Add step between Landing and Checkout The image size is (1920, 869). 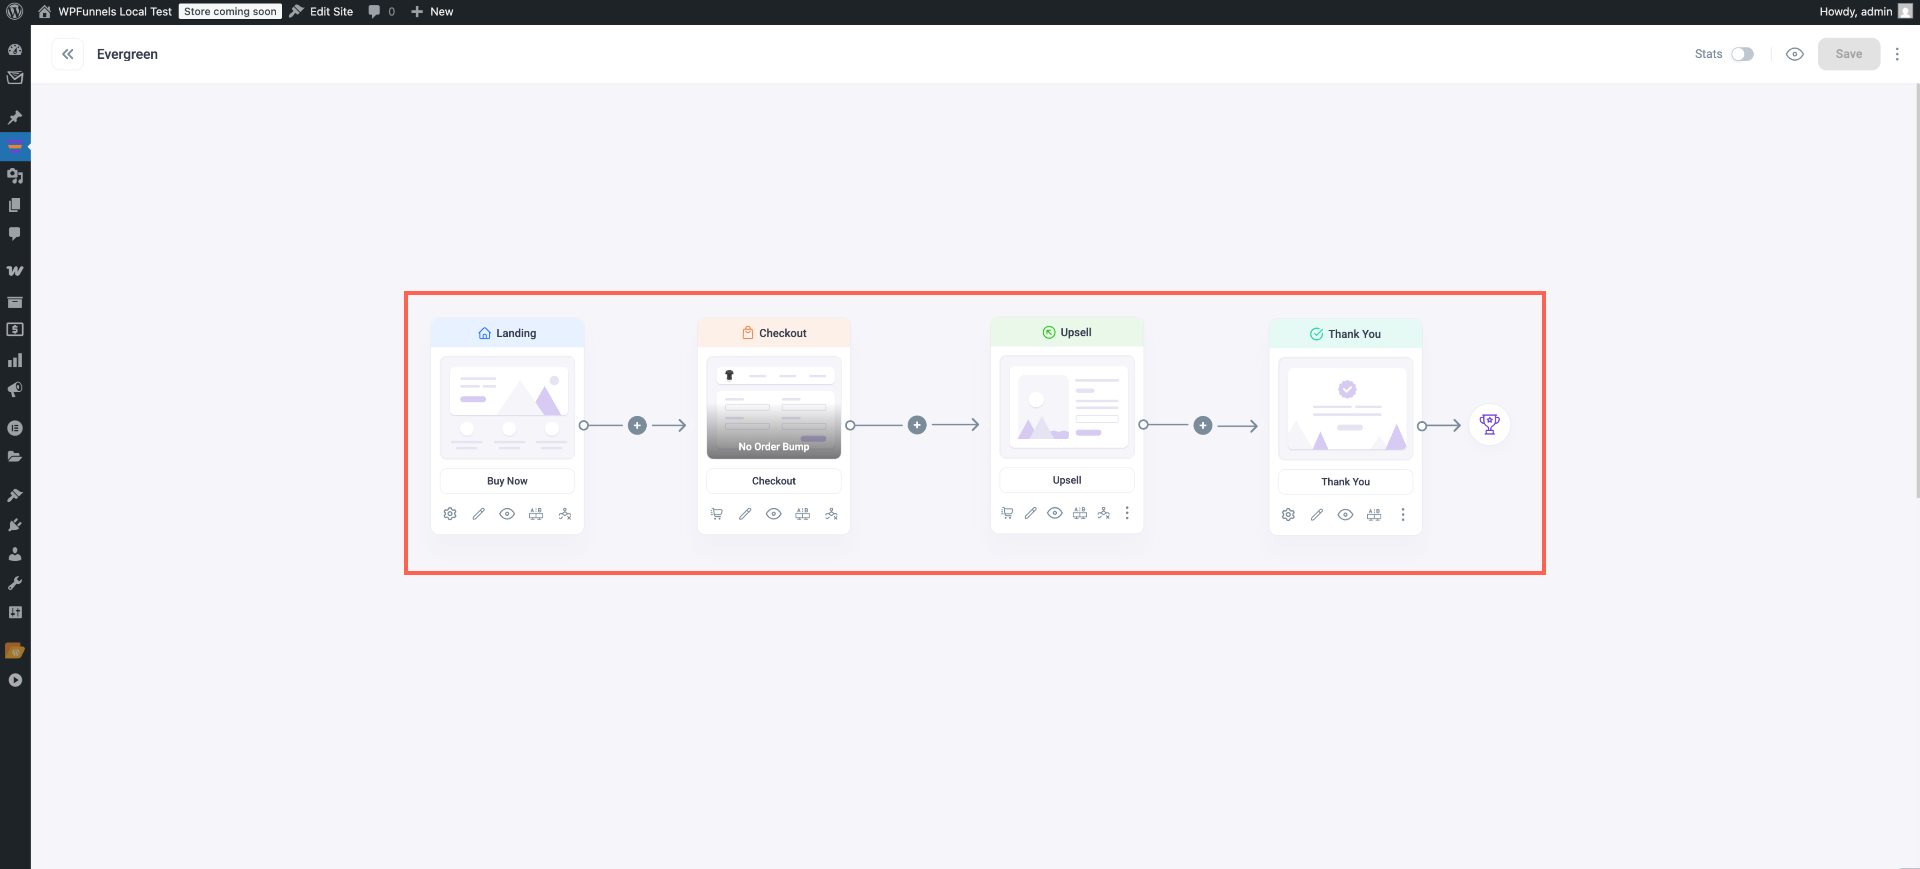pos(637,425)
